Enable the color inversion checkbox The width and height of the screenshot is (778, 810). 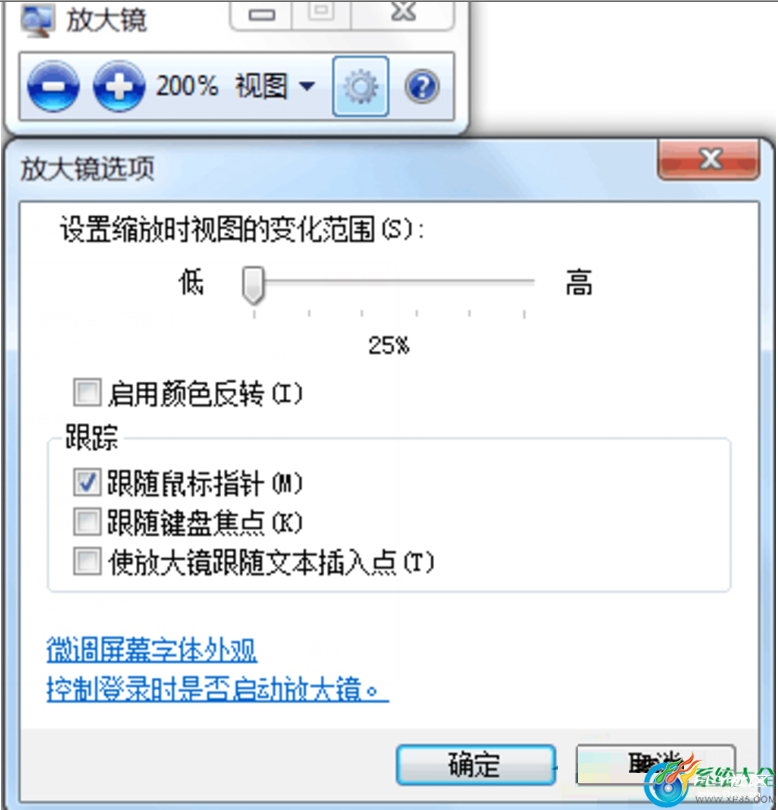tap(87, 393)
